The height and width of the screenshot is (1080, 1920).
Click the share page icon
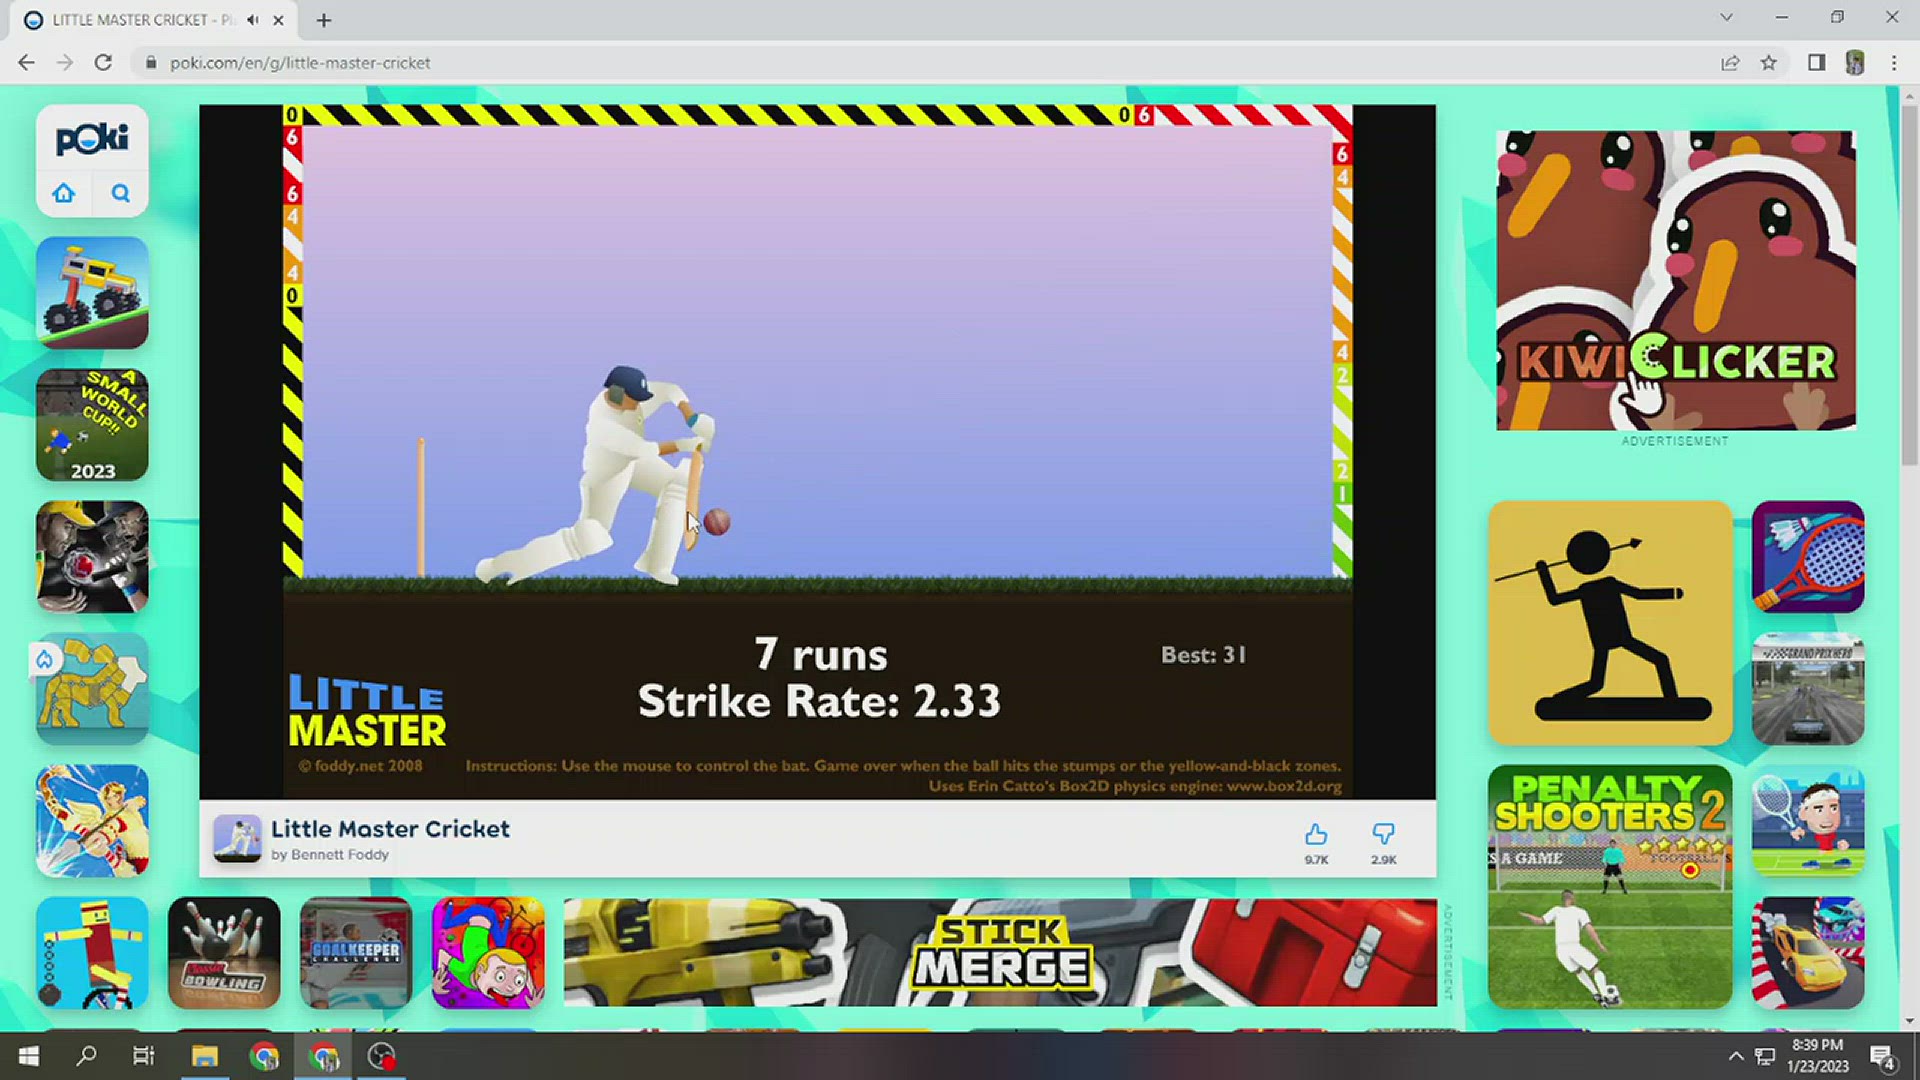(x=1730, y=63)
